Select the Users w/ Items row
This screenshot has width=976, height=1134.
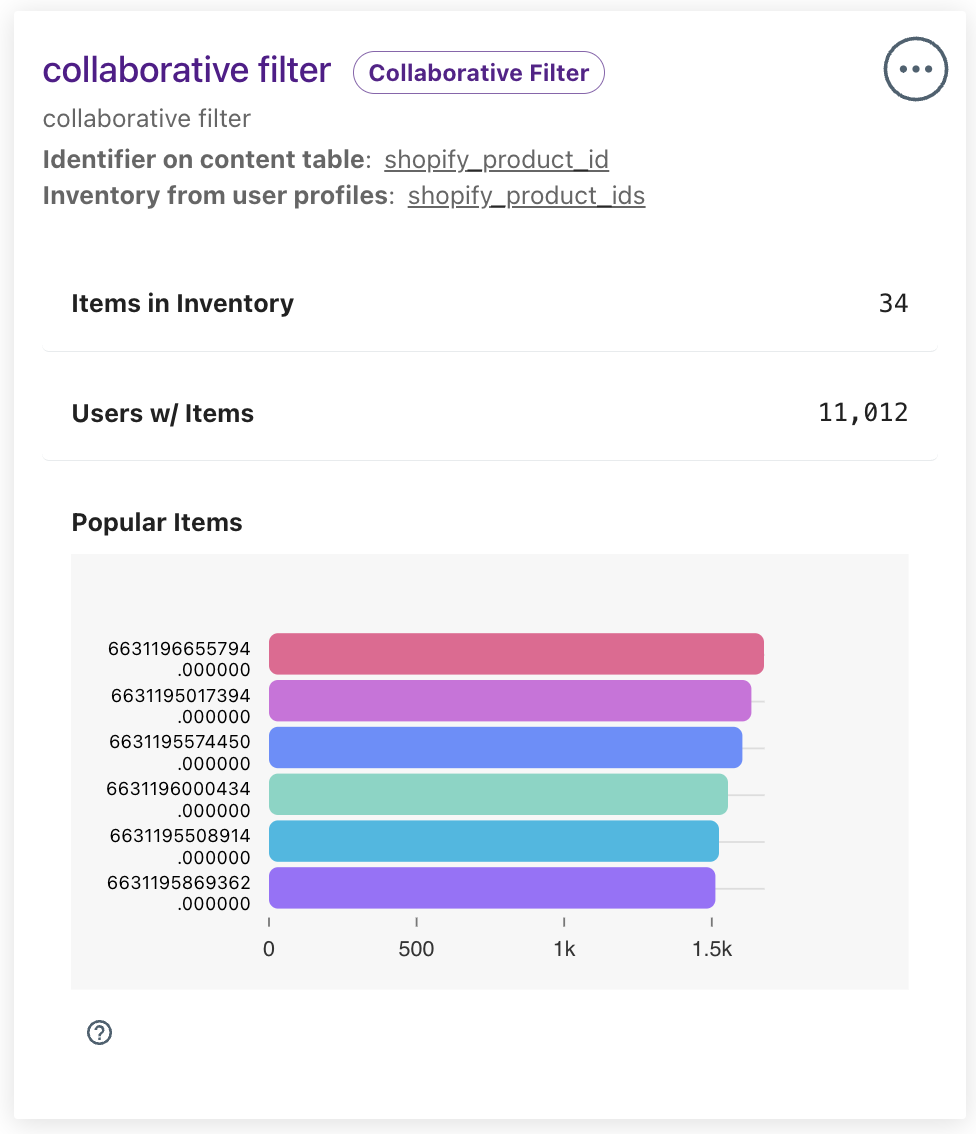click(x=489, y=414)
